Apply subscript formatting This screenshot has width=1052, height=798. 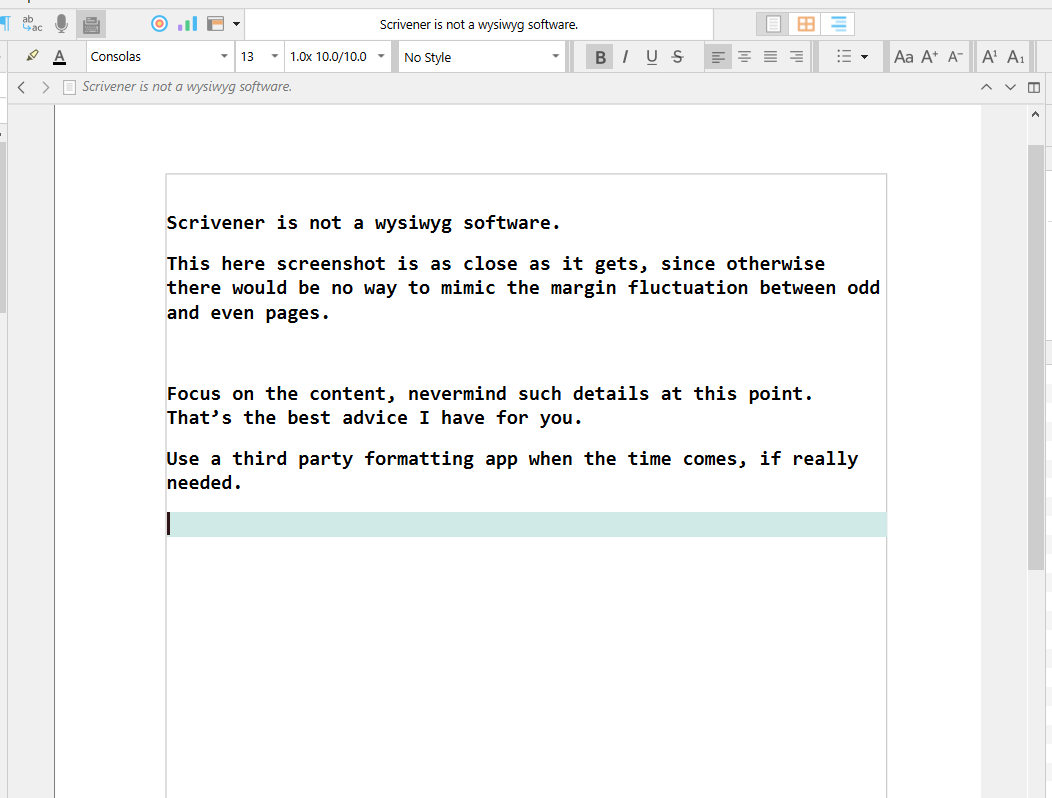[1016, 57]
